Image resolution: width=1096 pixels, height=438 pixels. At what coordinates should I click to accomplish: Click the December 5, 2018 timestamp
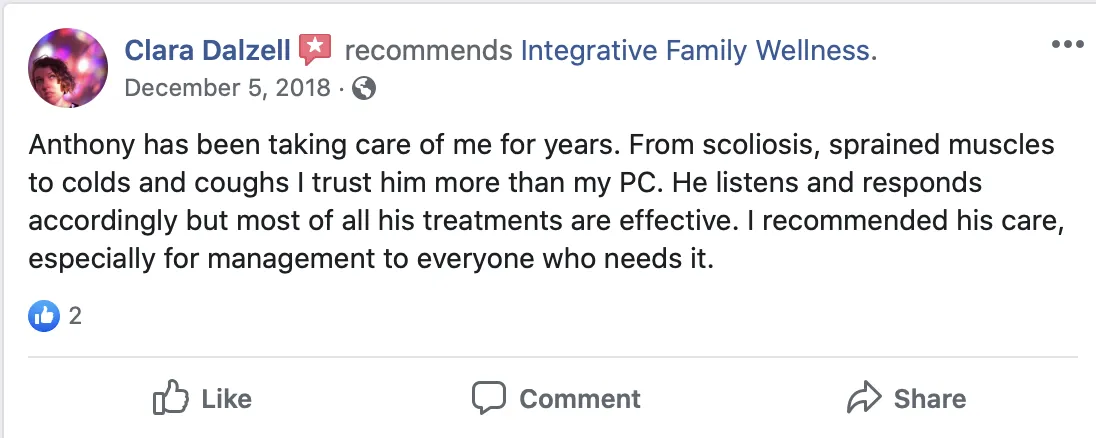226,88
